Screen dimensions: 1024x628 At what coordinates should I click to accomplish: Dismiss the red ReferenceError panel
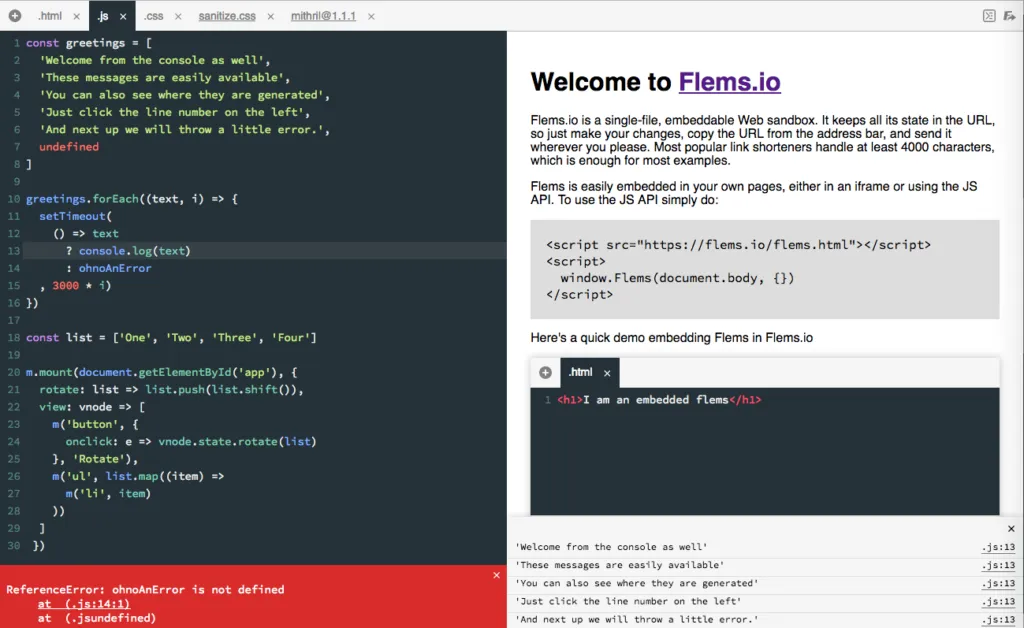pos(496,575)
